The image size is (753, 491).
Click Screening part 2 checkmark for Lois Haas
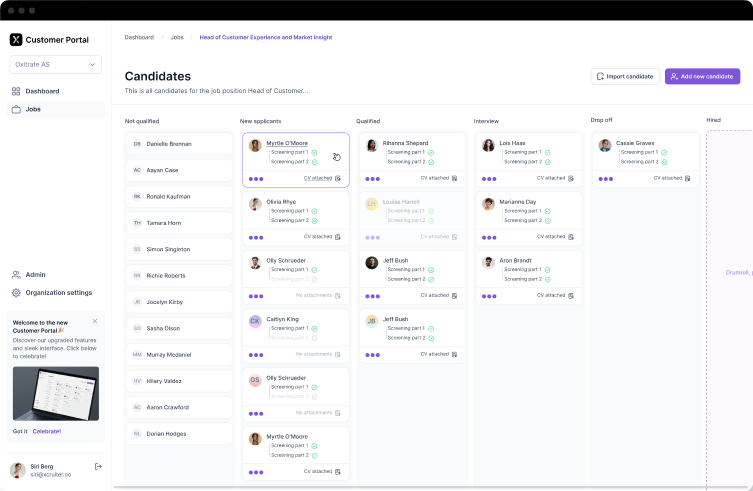pyautogui.click(x=548, y=161)
